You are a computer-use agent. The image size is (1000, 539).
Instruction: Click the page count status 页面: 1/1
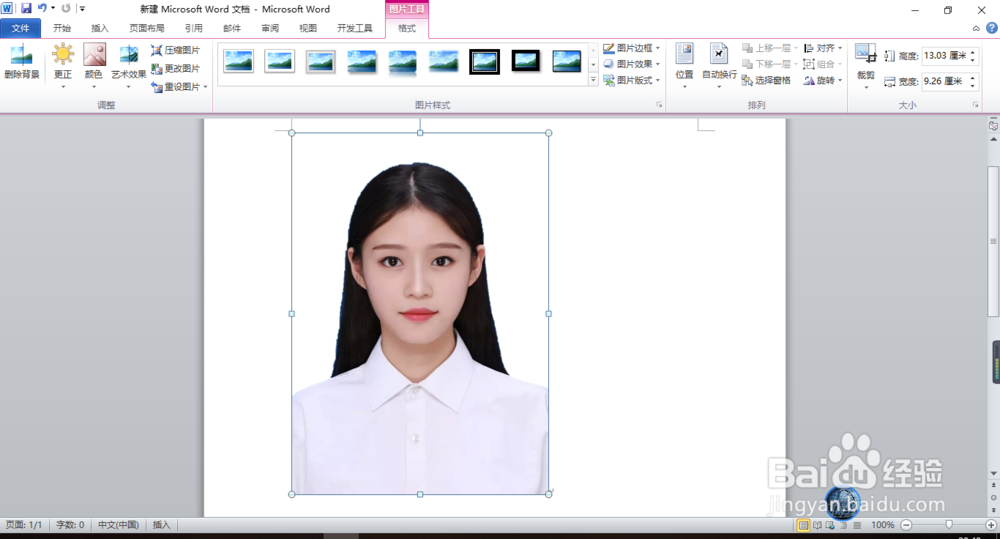[24, 525]
